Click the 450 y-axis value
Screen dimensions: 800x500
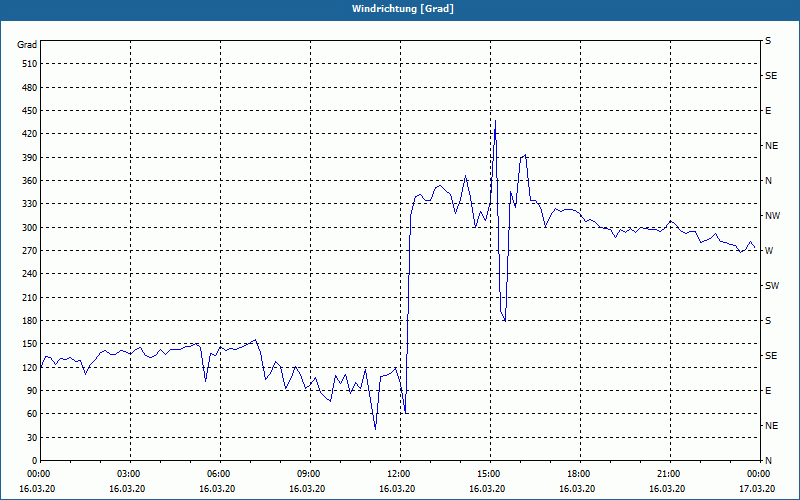(30, 111)
